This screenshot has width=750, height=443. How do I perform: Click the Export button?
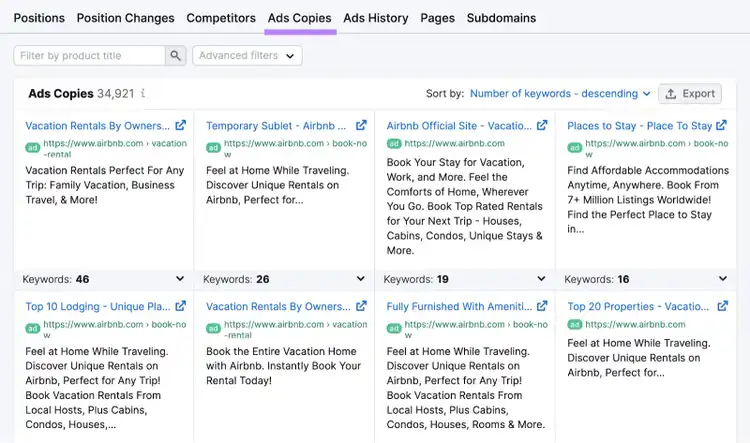tap(690, 94)
